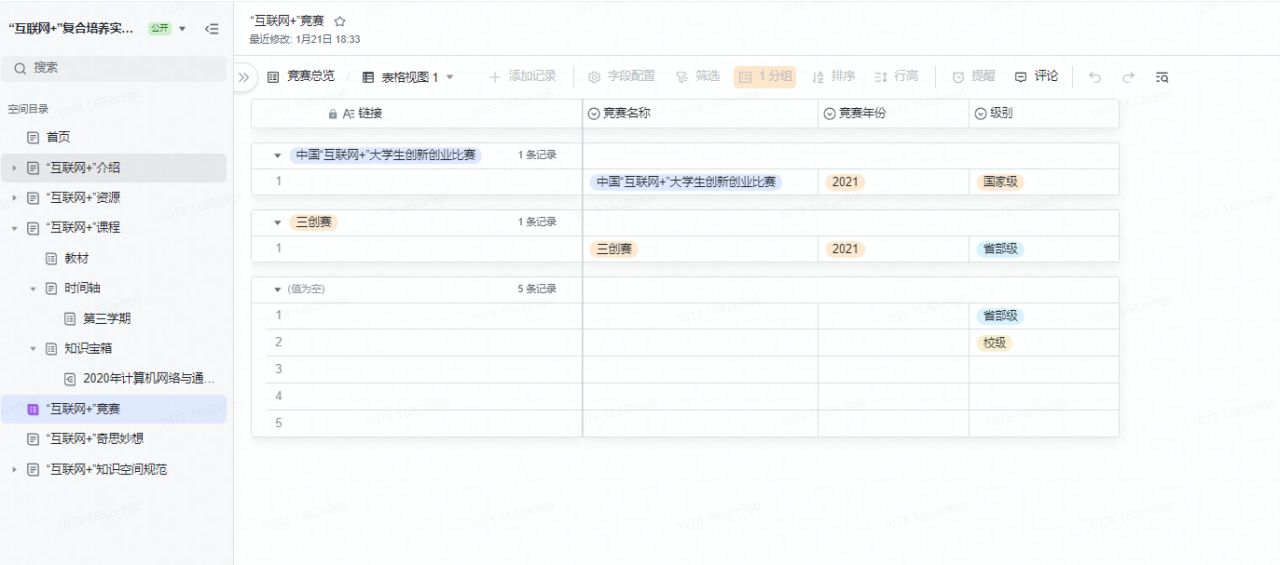Select the 表格视图 1 view tab
The image size is (1280, 565).
point(408,77)
